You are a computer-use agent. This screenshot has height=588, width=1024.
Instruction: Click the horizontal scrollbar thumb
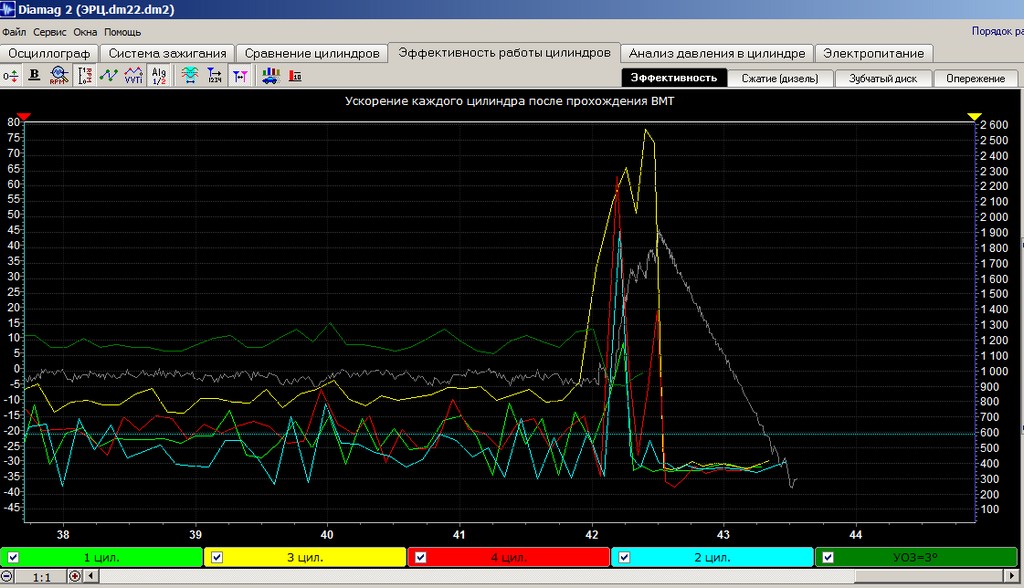click(x=929, y=576)
